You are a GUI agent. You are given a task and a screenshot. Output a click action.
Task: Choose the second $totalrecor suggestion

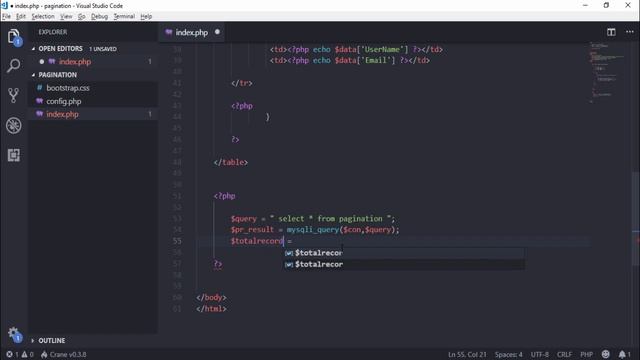[404, 264]
